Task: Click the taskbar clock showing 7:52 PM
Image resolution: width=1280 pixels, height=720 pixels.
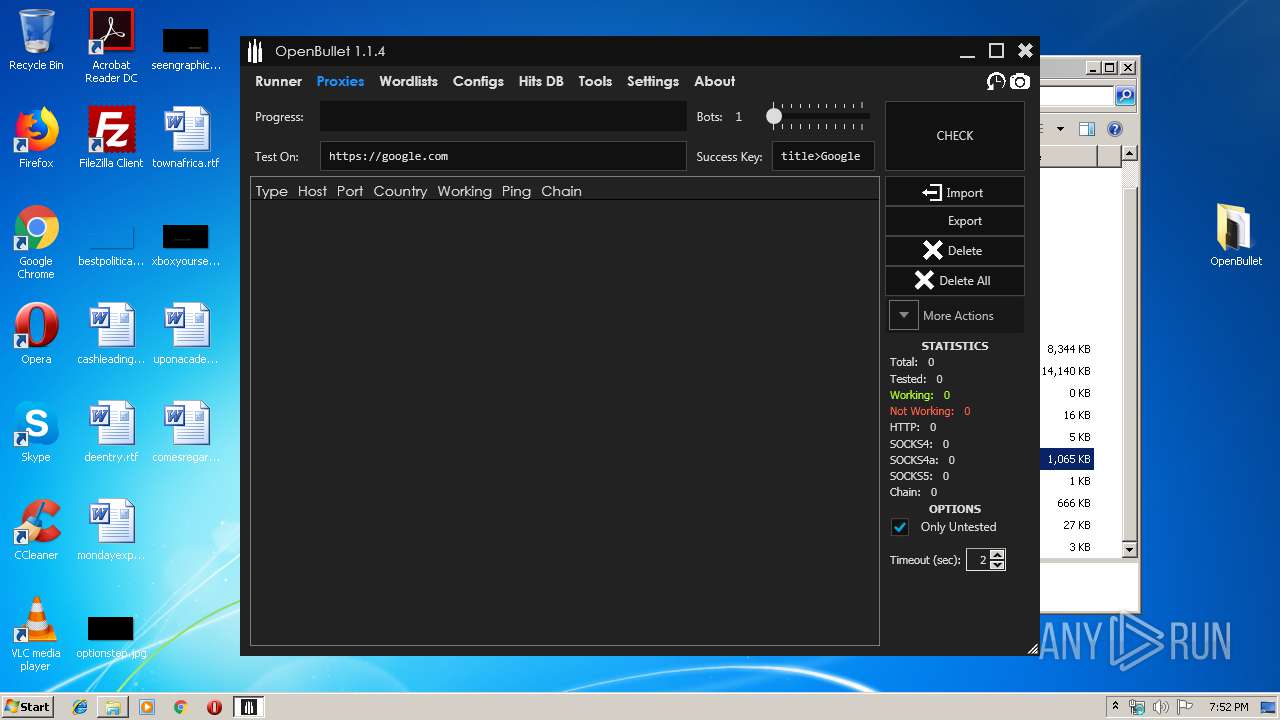Action: tap(1228, 707)
